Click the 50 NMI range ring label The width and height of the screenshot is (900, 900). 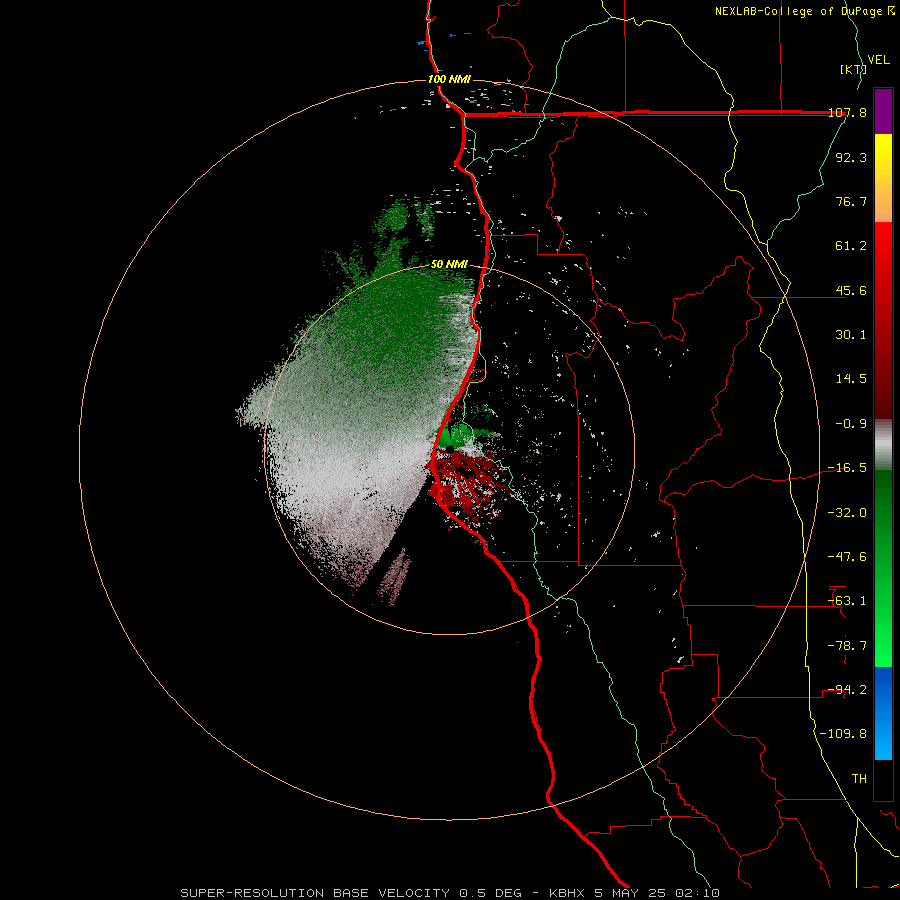449,264
